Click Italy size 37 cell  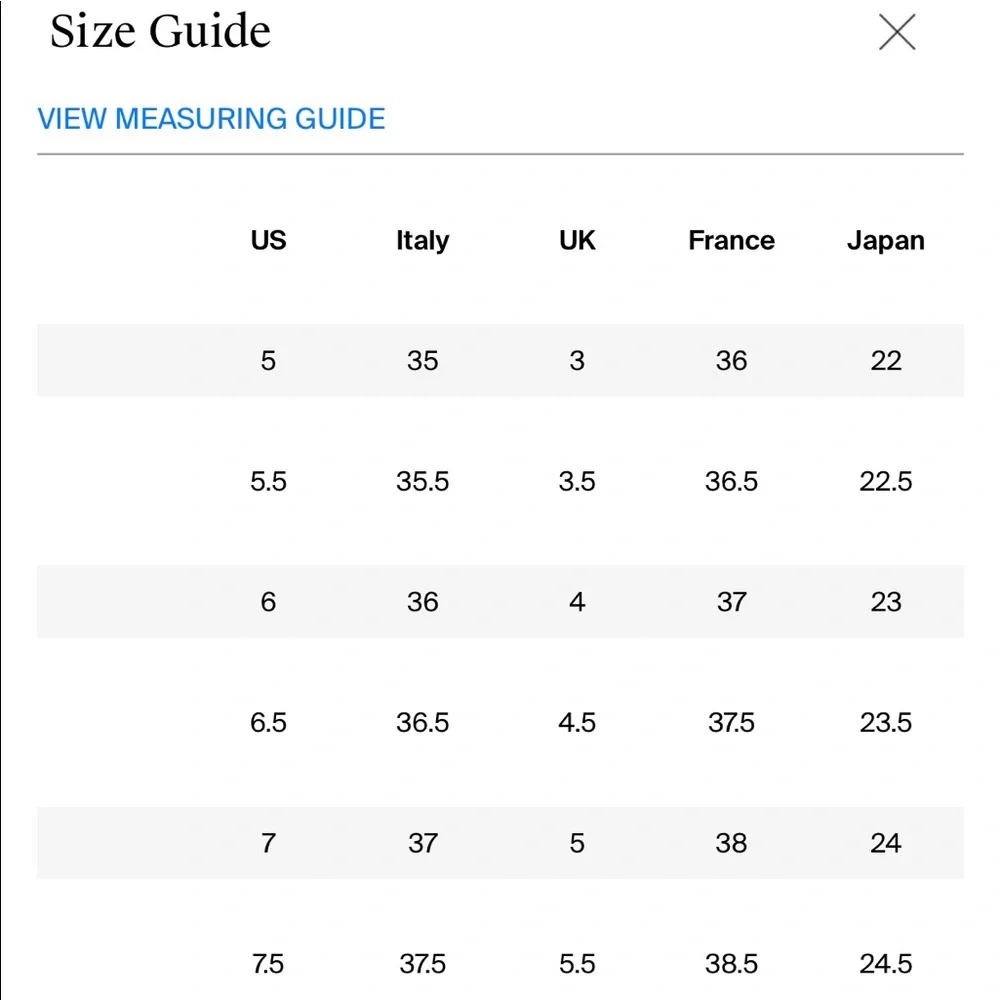click(422, 843)
